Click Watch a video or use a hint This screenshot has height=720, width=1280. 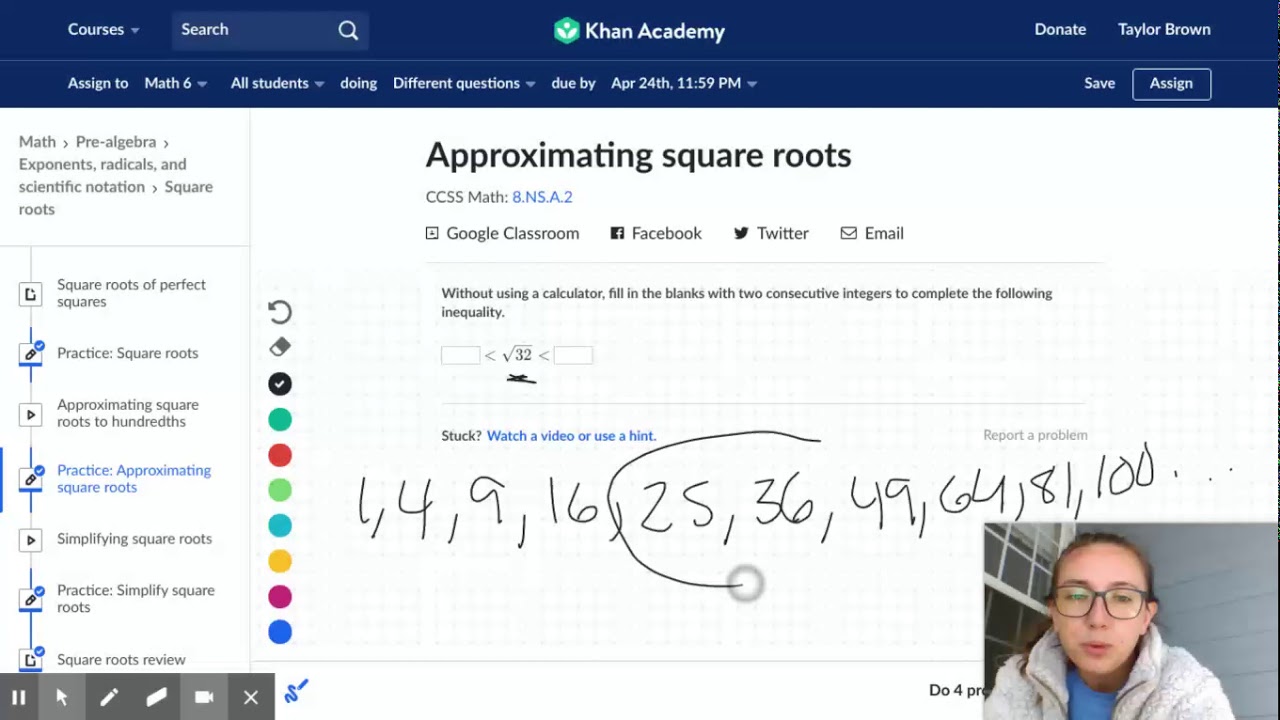[571, 436]
